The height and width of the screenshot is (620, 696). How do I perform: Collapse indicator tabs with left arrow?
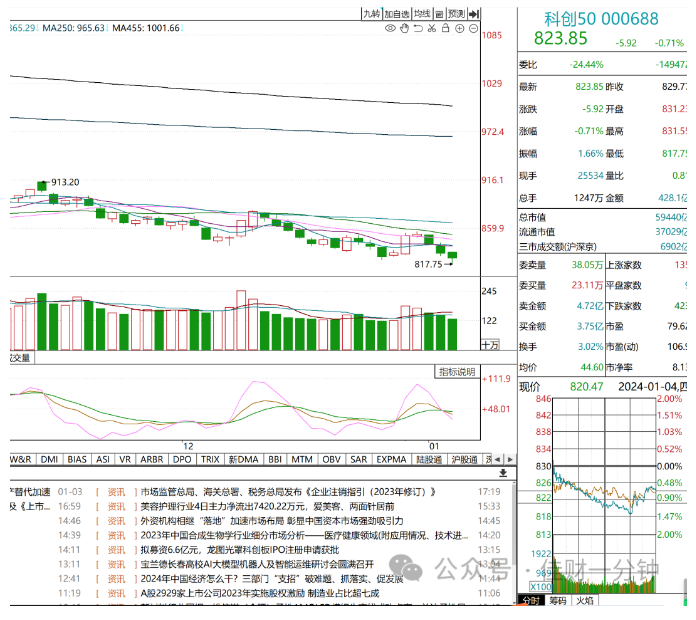click(x=498, y=460)
